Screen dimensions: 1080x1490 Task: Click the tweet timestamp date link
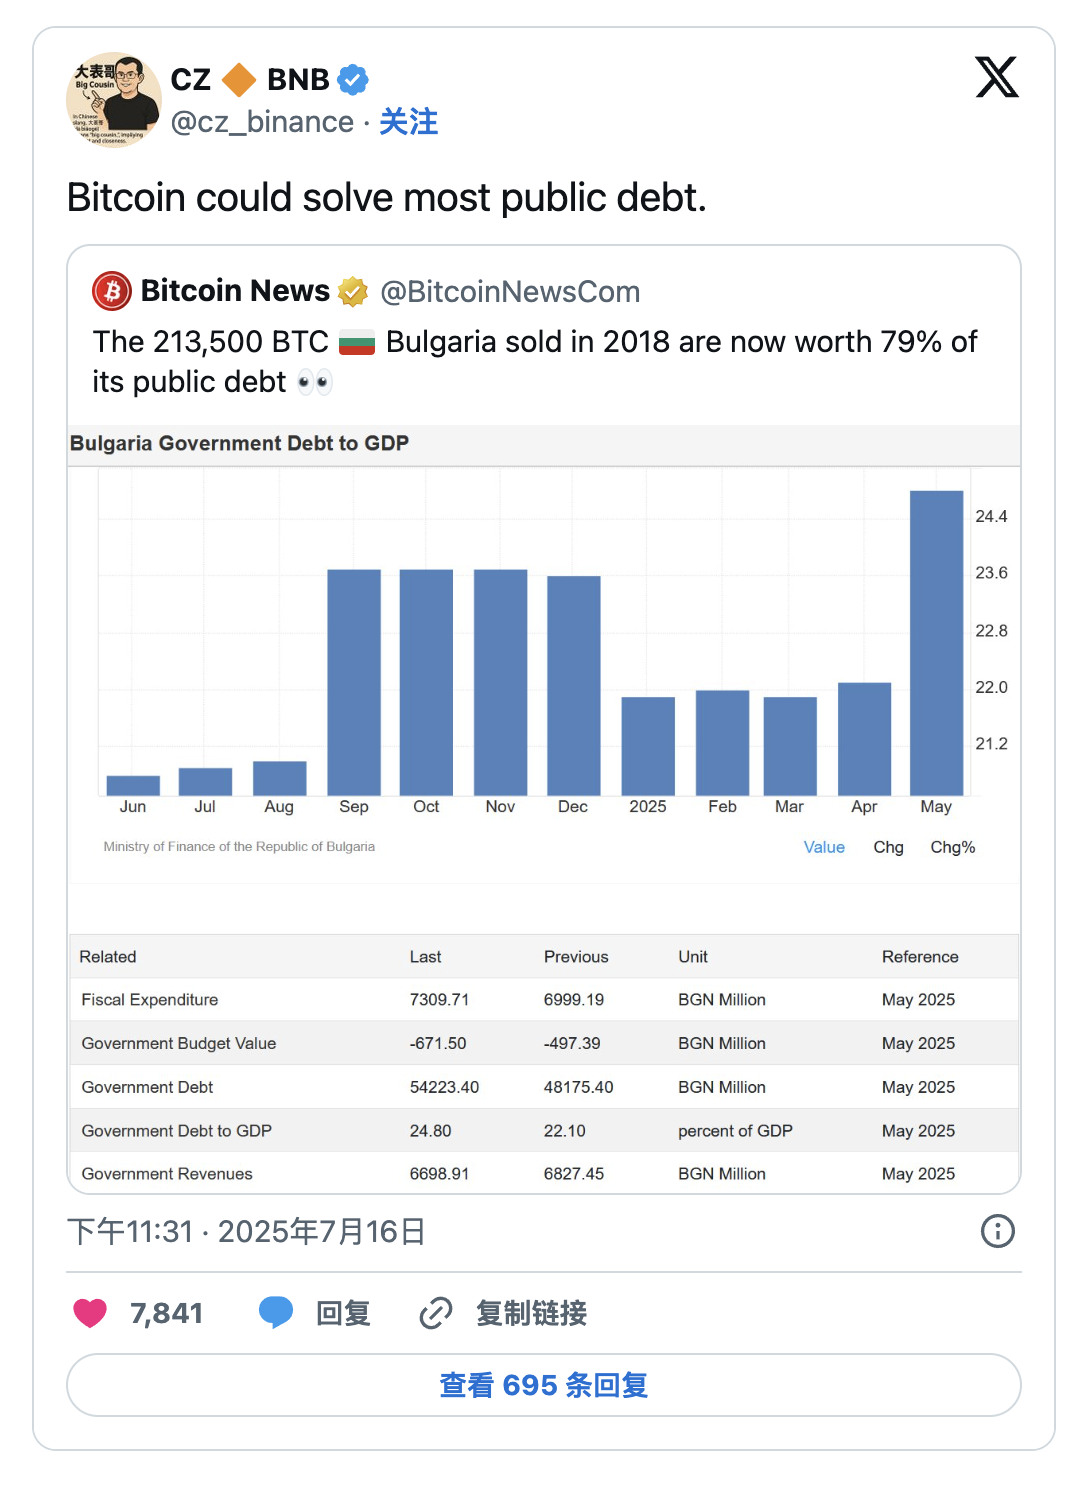[x=246, y=1231]
